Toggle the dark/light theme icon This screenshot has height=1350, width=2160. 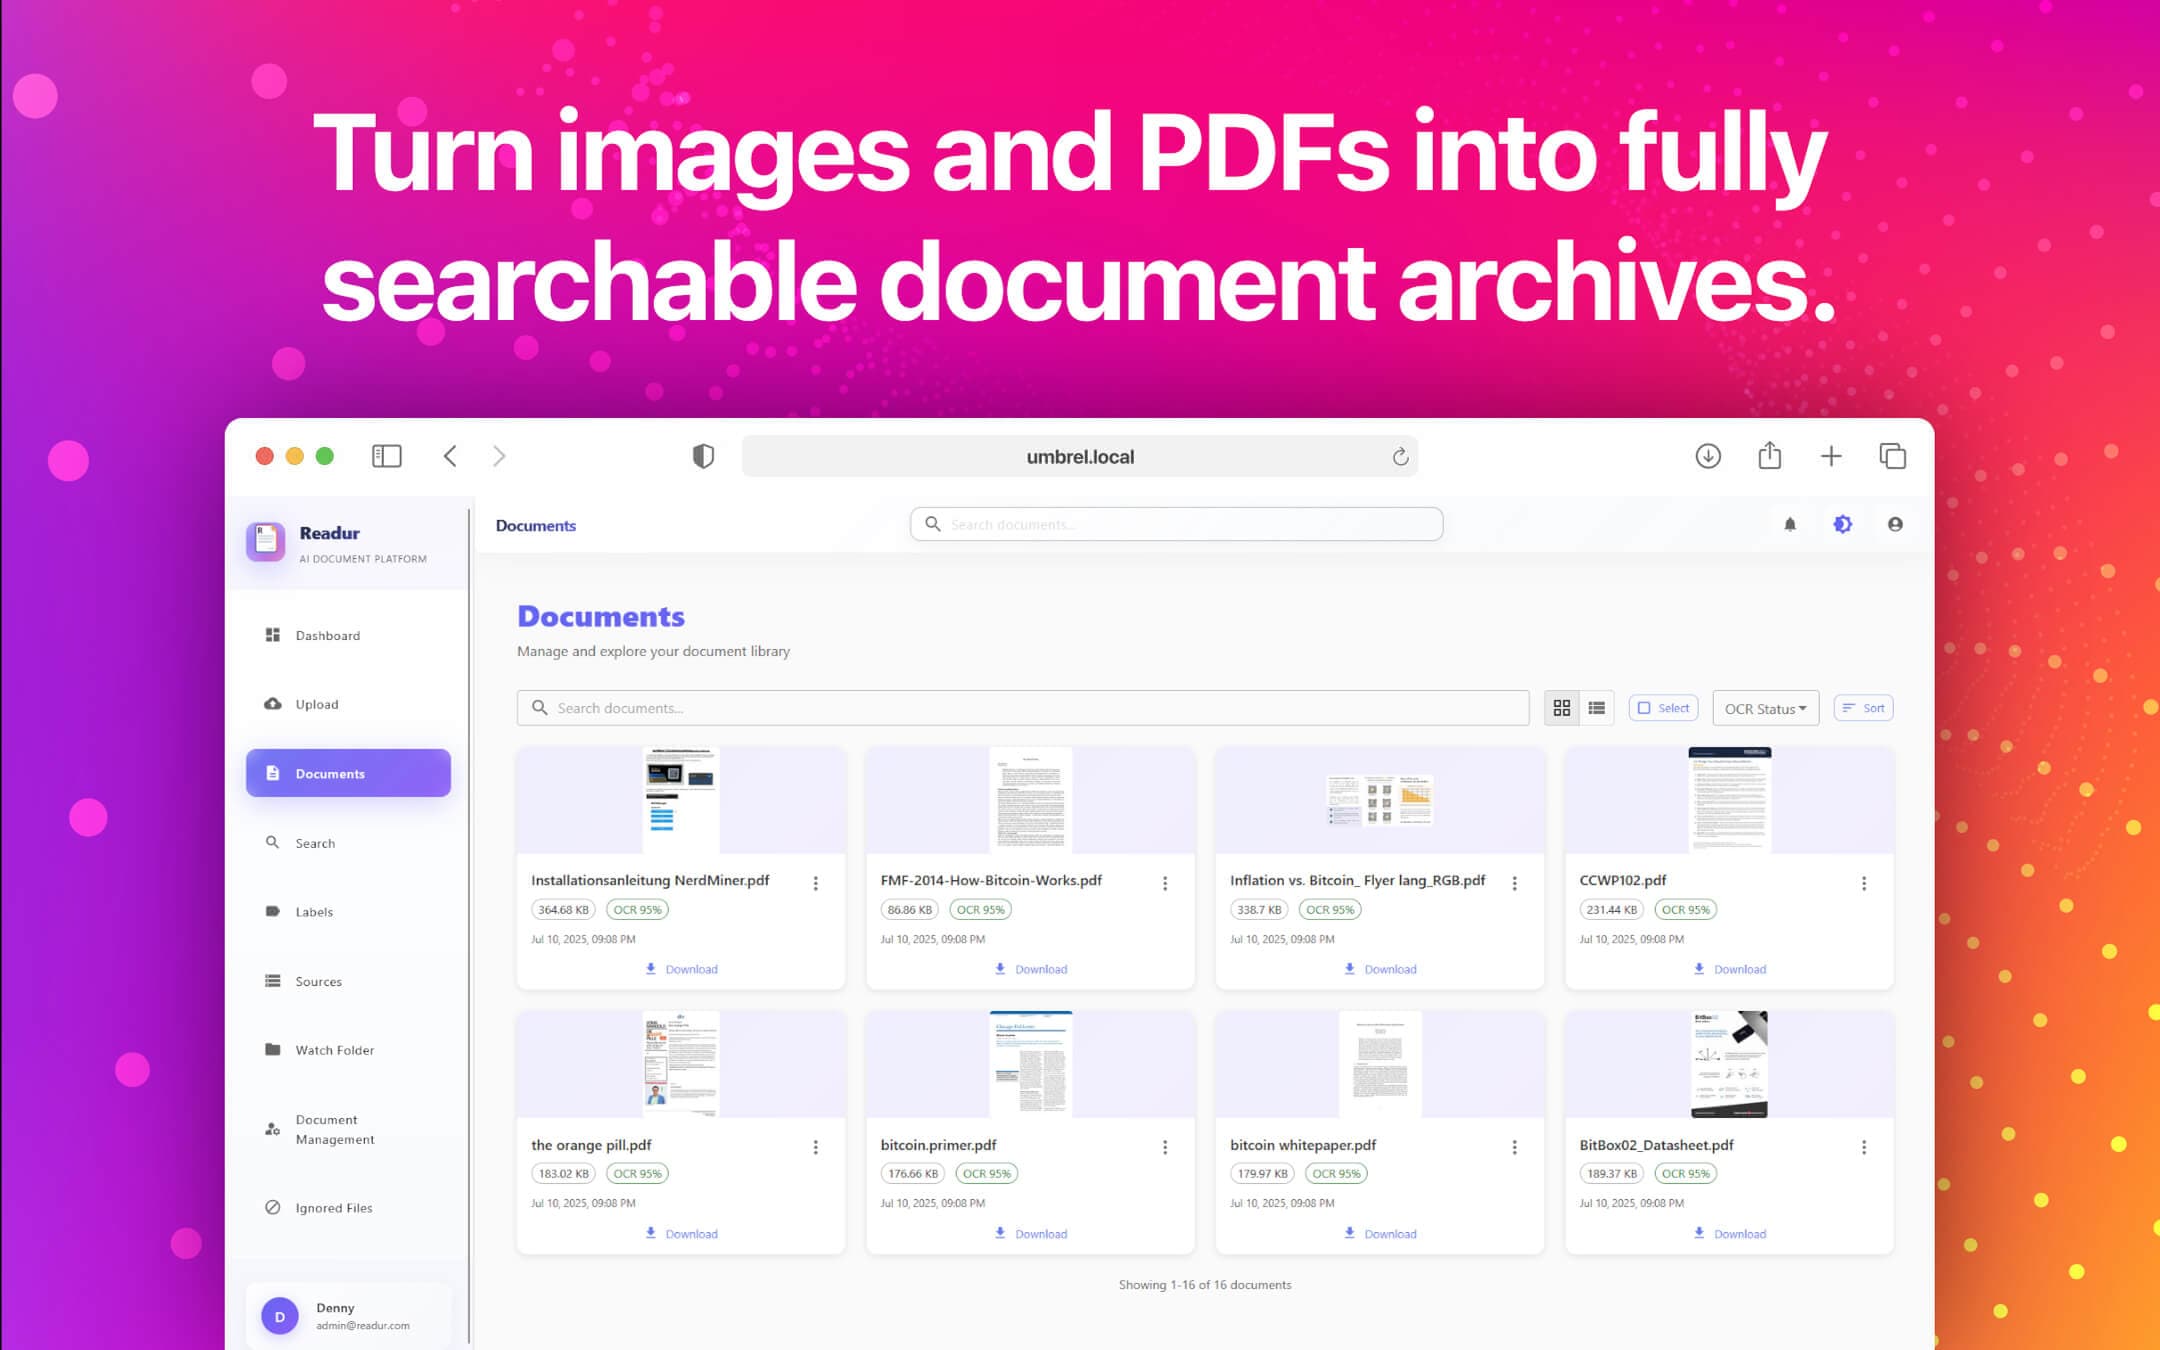(x=1842, y=524)
